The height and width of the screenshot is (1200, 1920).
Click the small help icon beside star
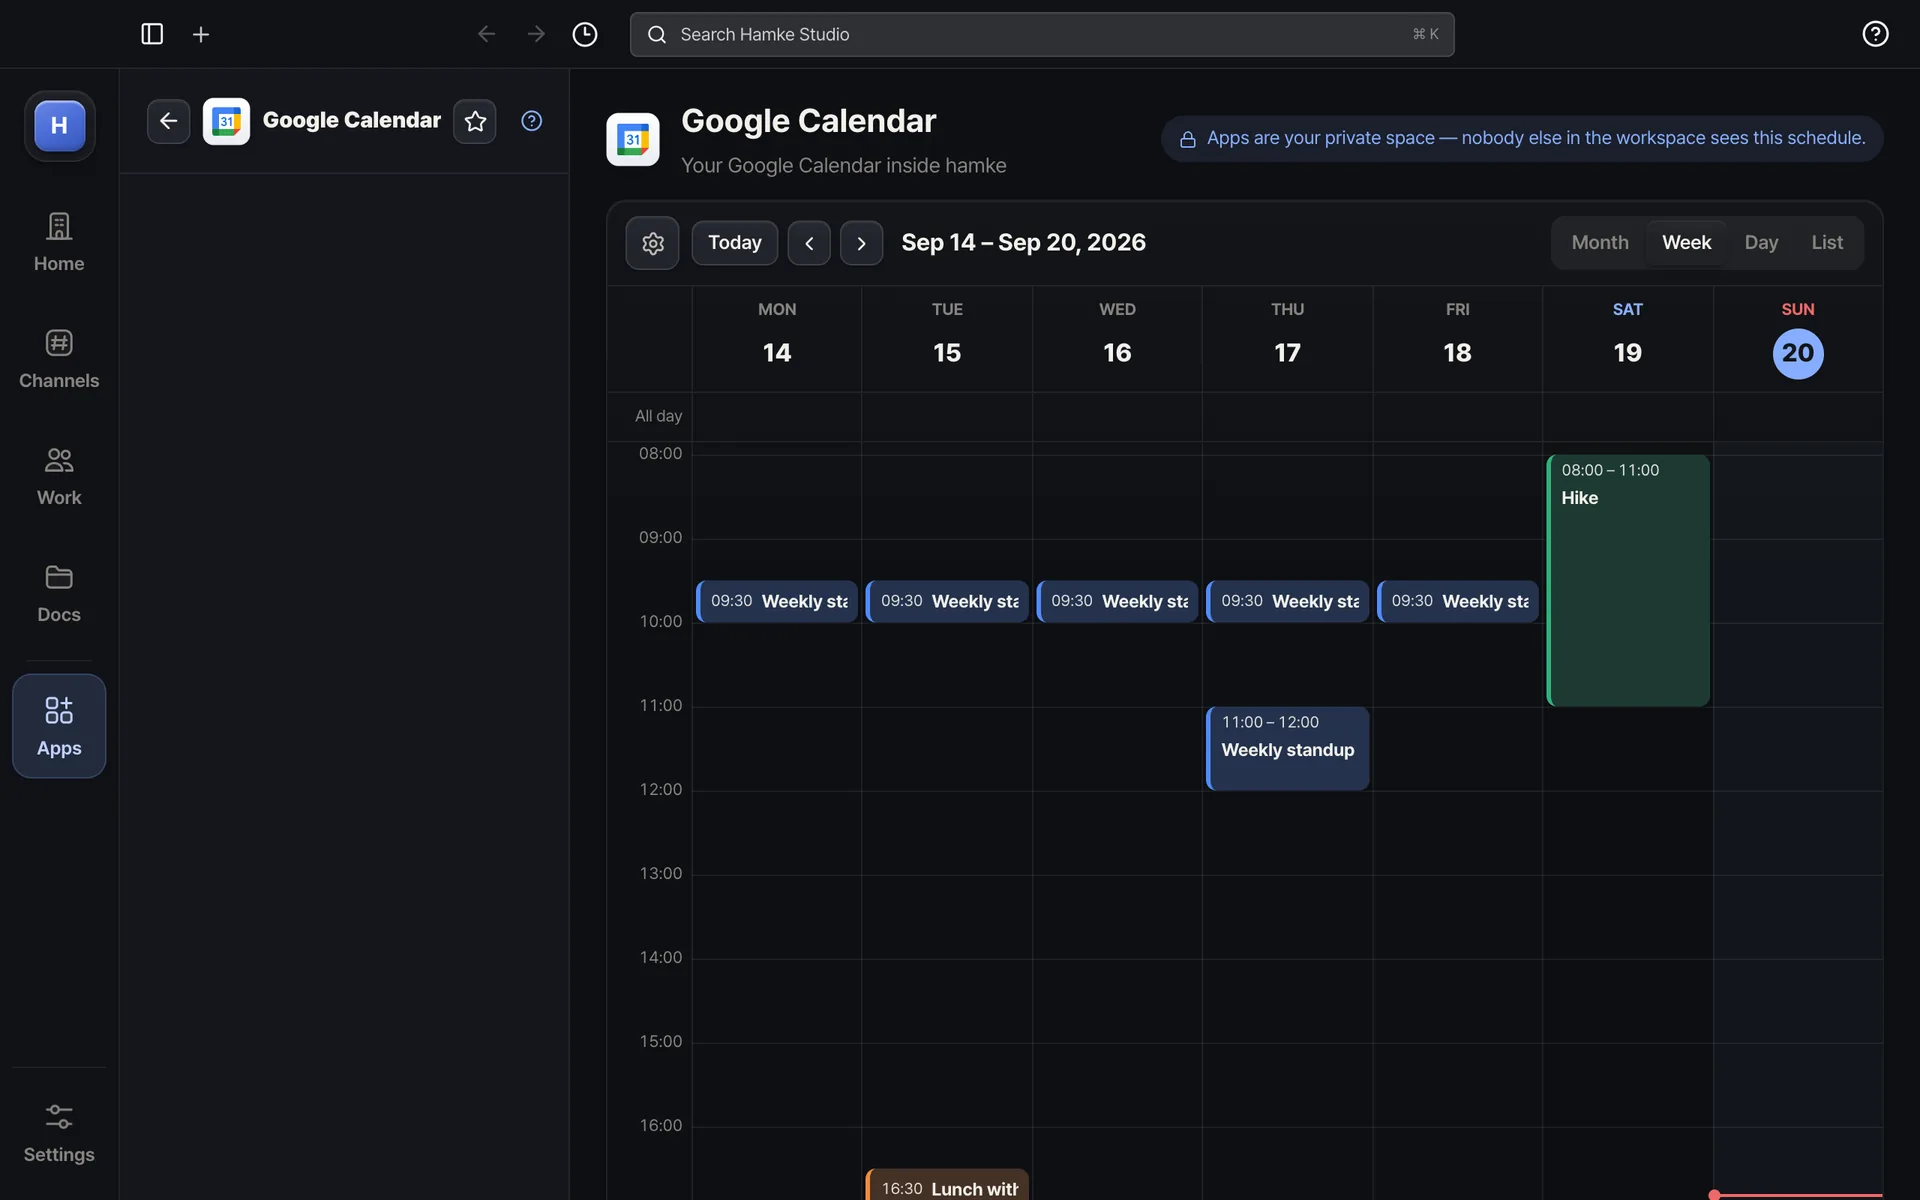532,121
